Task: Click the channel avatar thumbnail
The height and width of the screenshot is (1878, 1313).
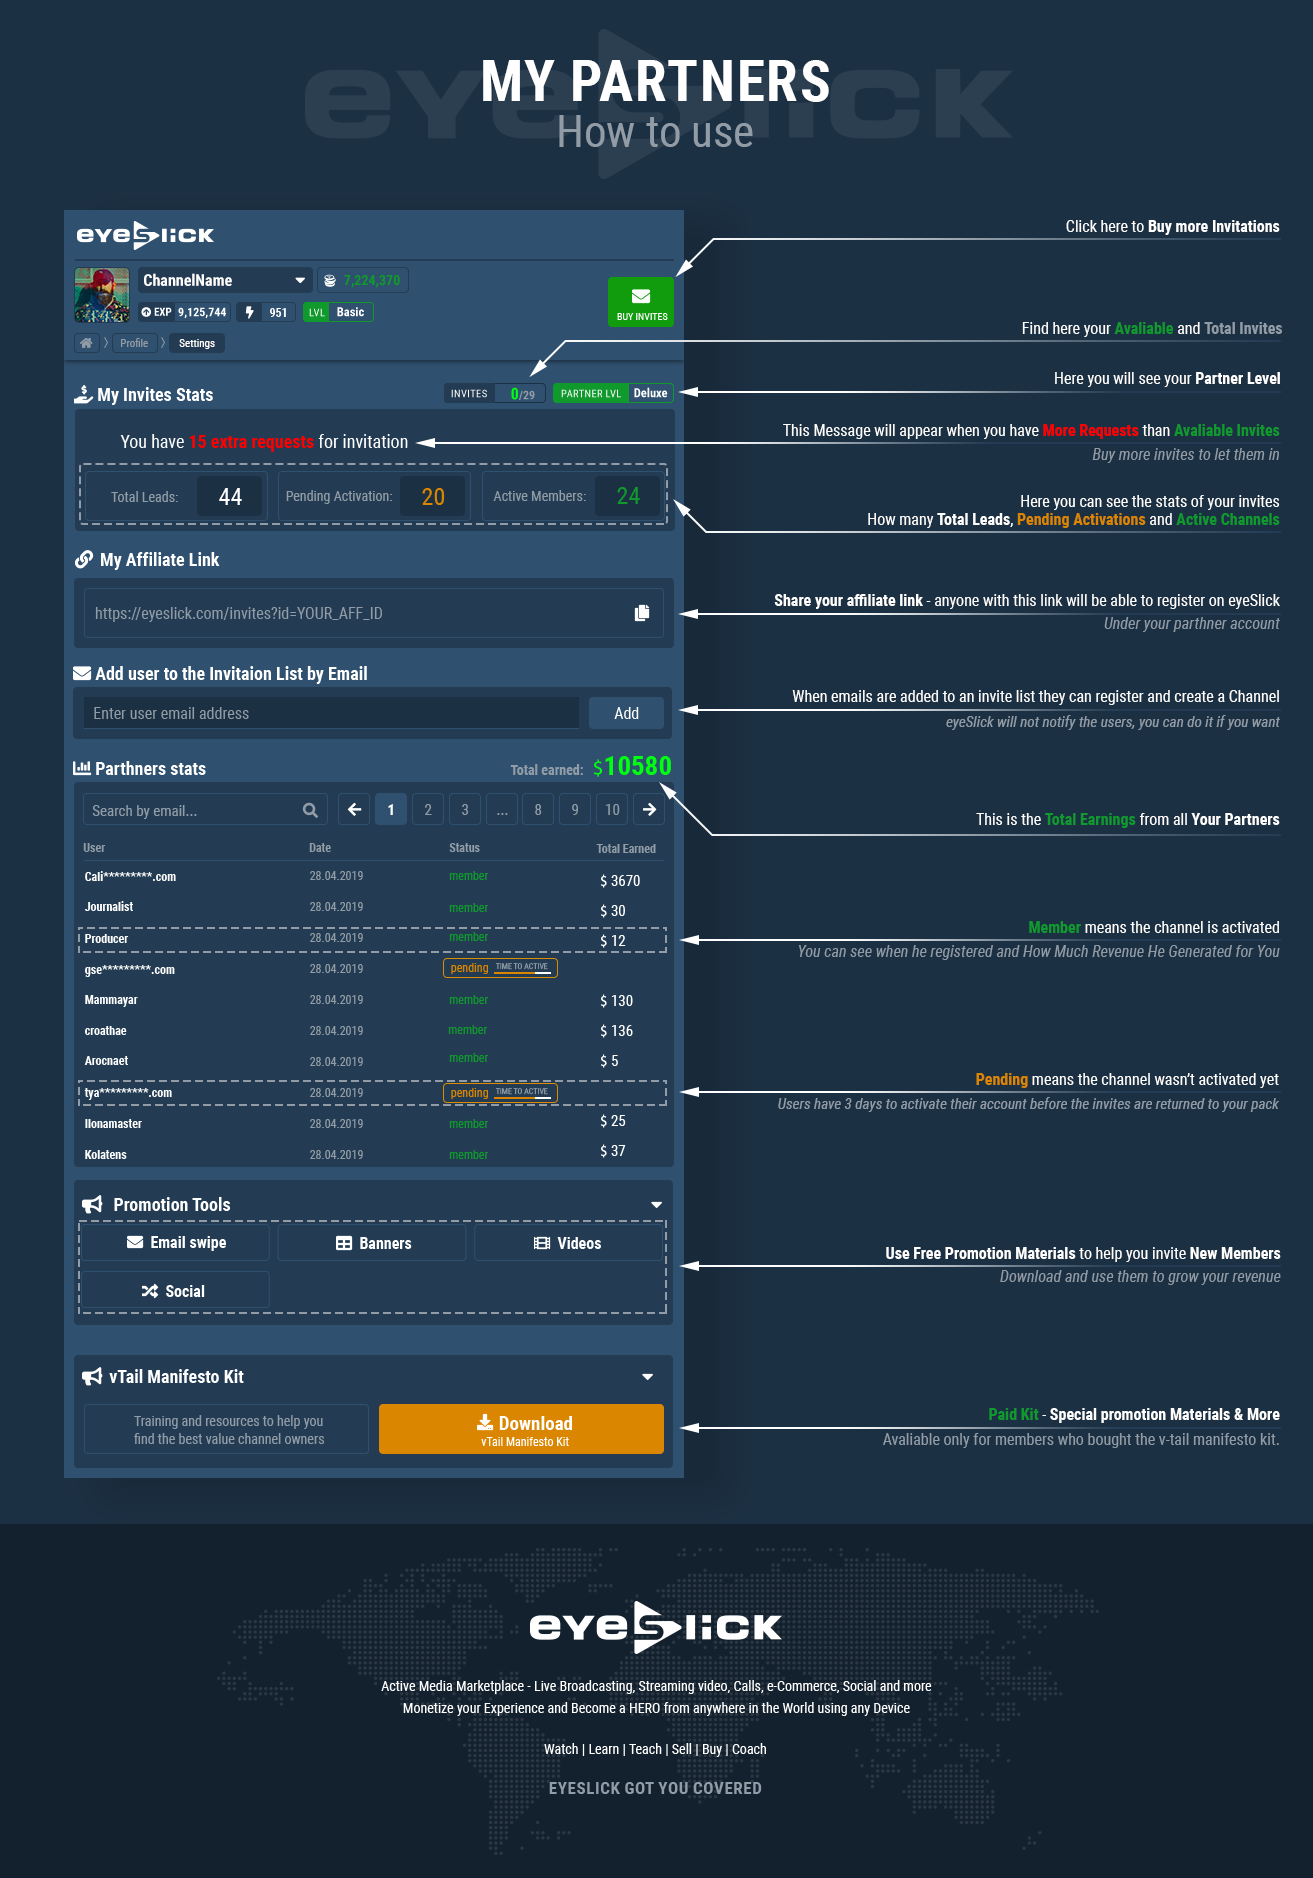Action: [102, 295]
